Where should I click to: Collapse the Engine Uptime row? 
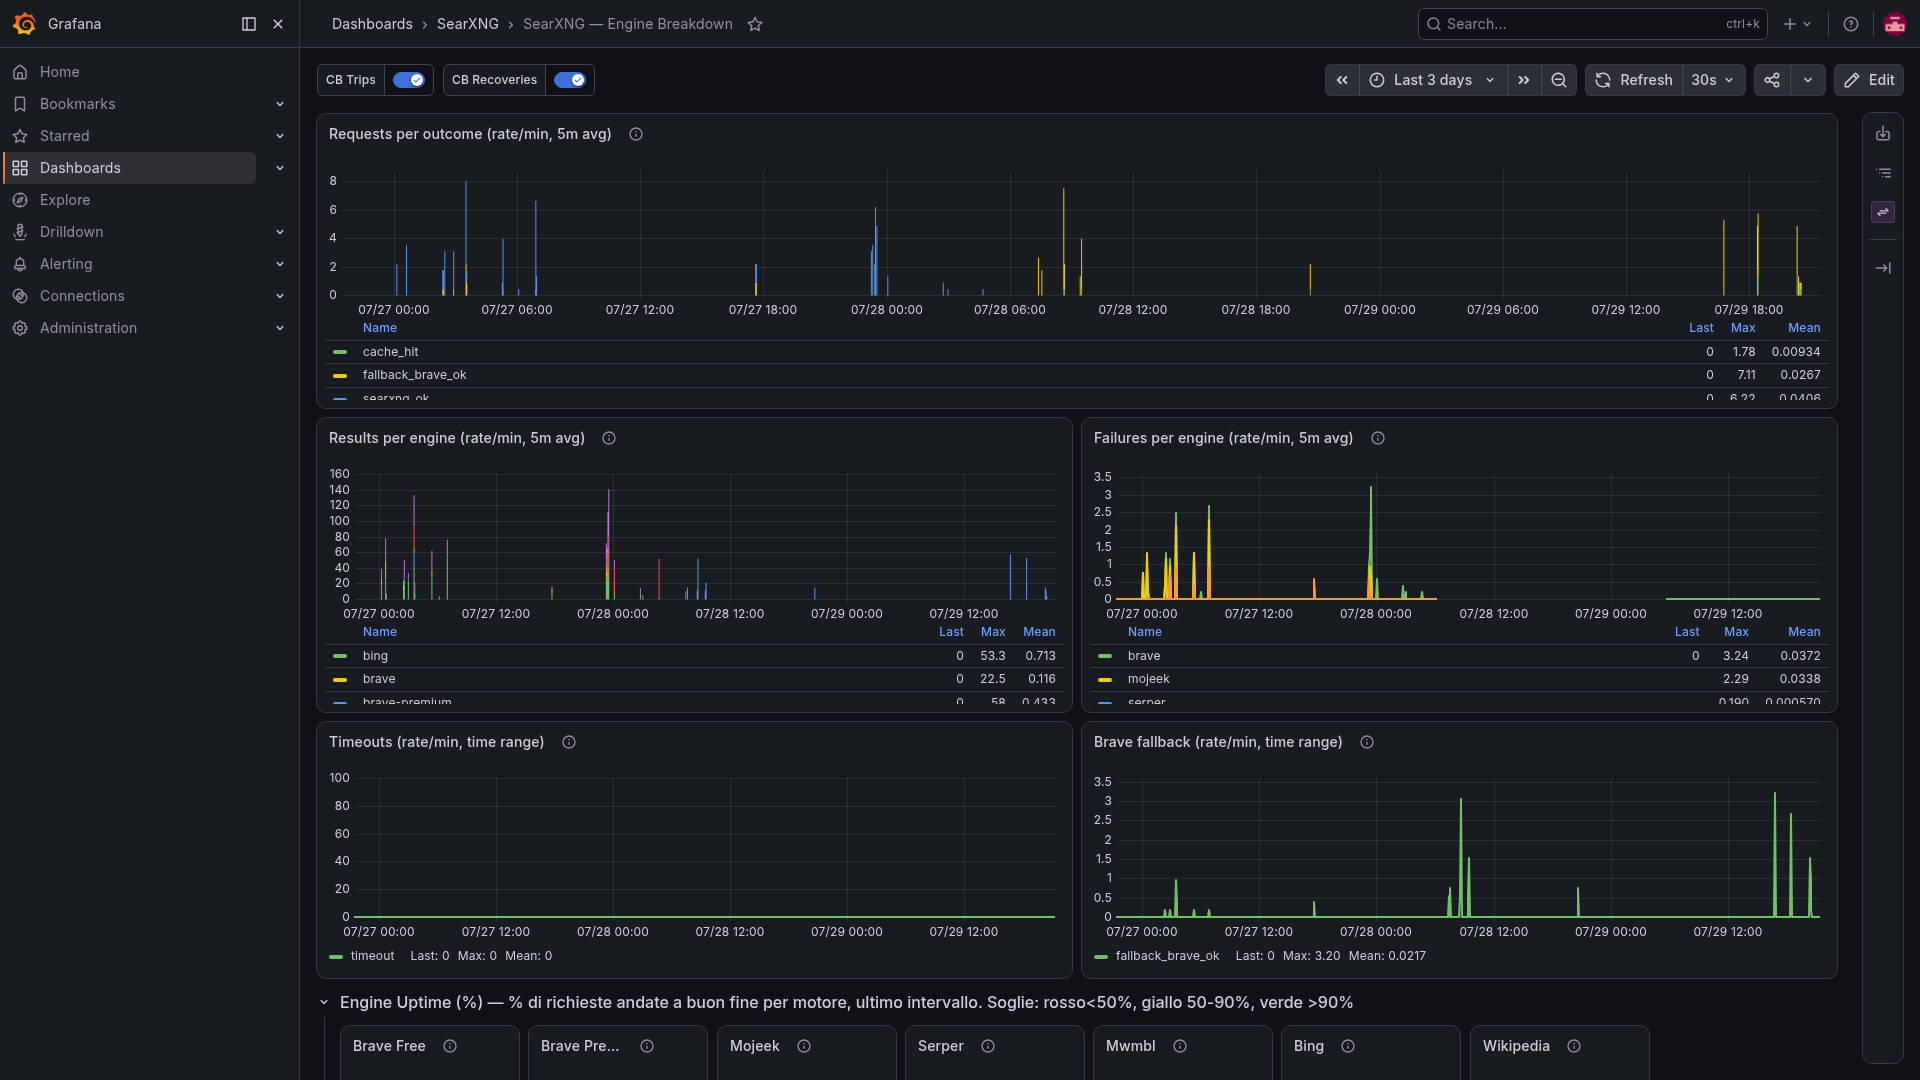click(324, 1002)
